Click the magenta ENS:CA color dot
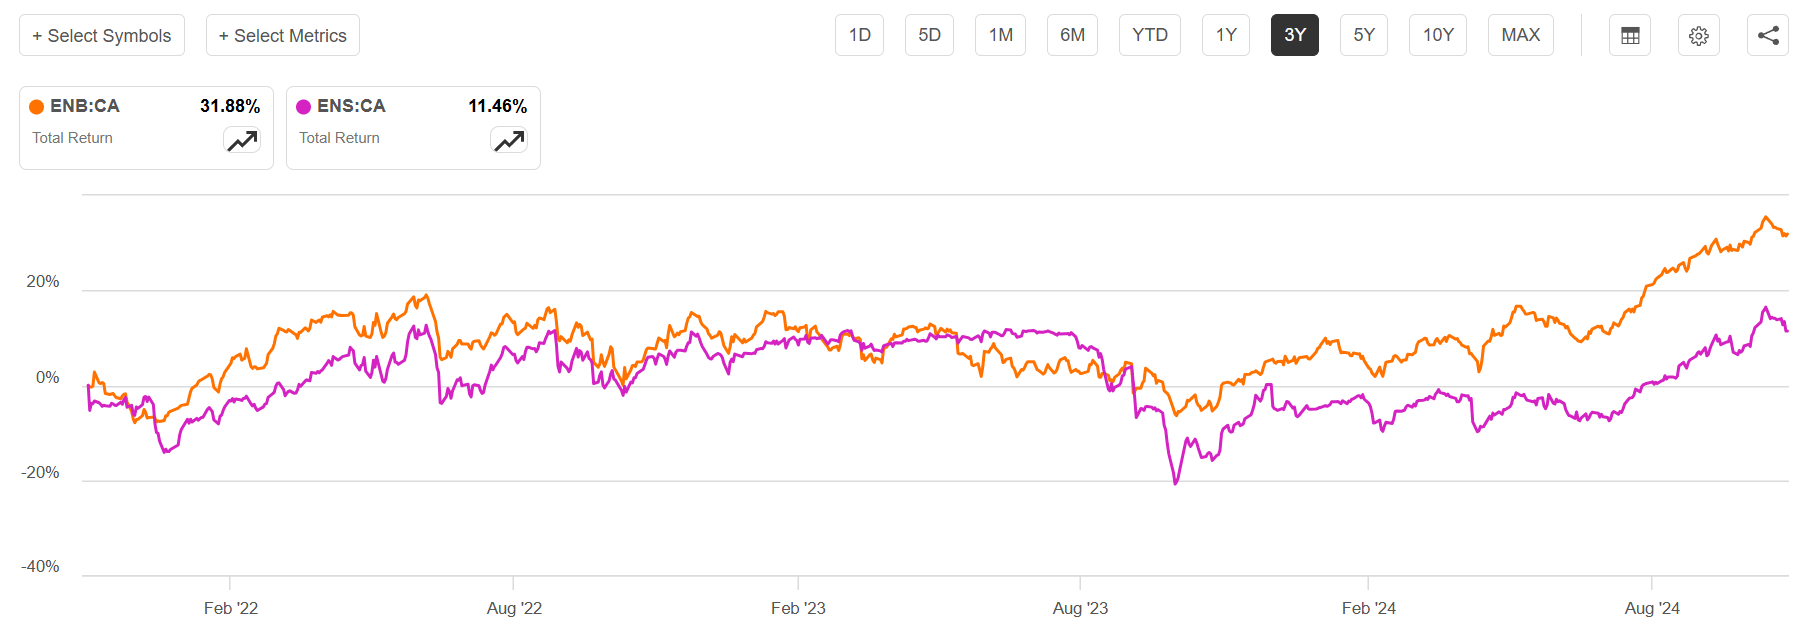 pyautogui.click(x=304, y=107)
